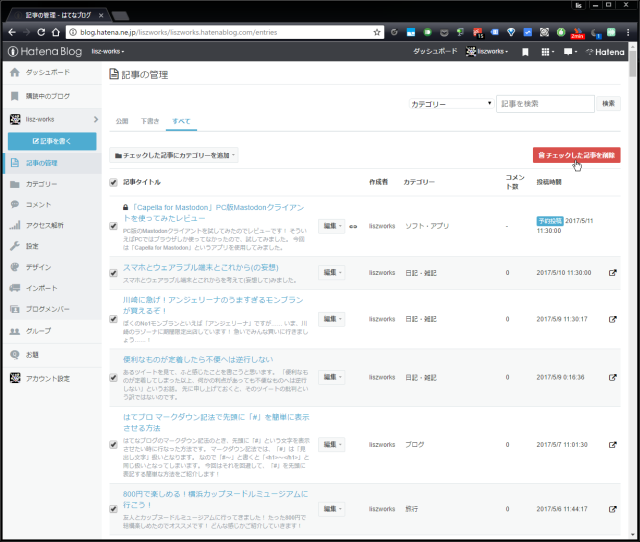Click the 設定 wrench icon
Image resolution: width=640 pixels, height=542 pixels.
coord(15,246)
